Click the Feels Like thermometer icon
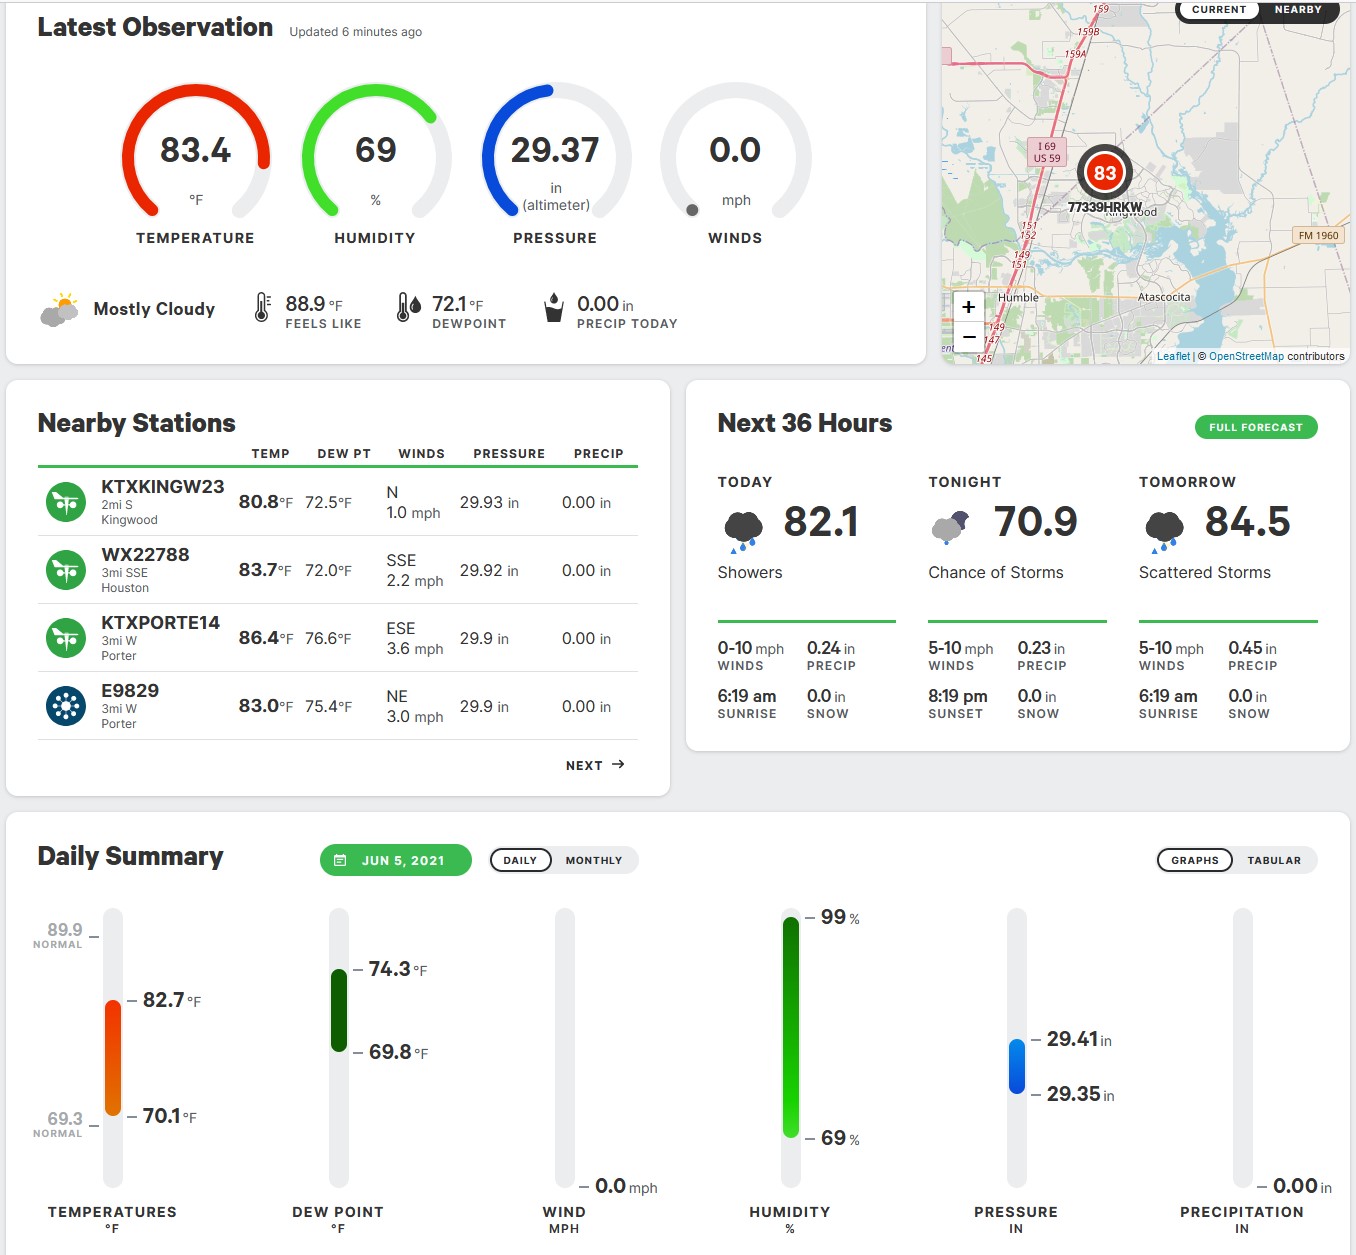Screen dimensions: 1356x1255 [x=262, y=307]
